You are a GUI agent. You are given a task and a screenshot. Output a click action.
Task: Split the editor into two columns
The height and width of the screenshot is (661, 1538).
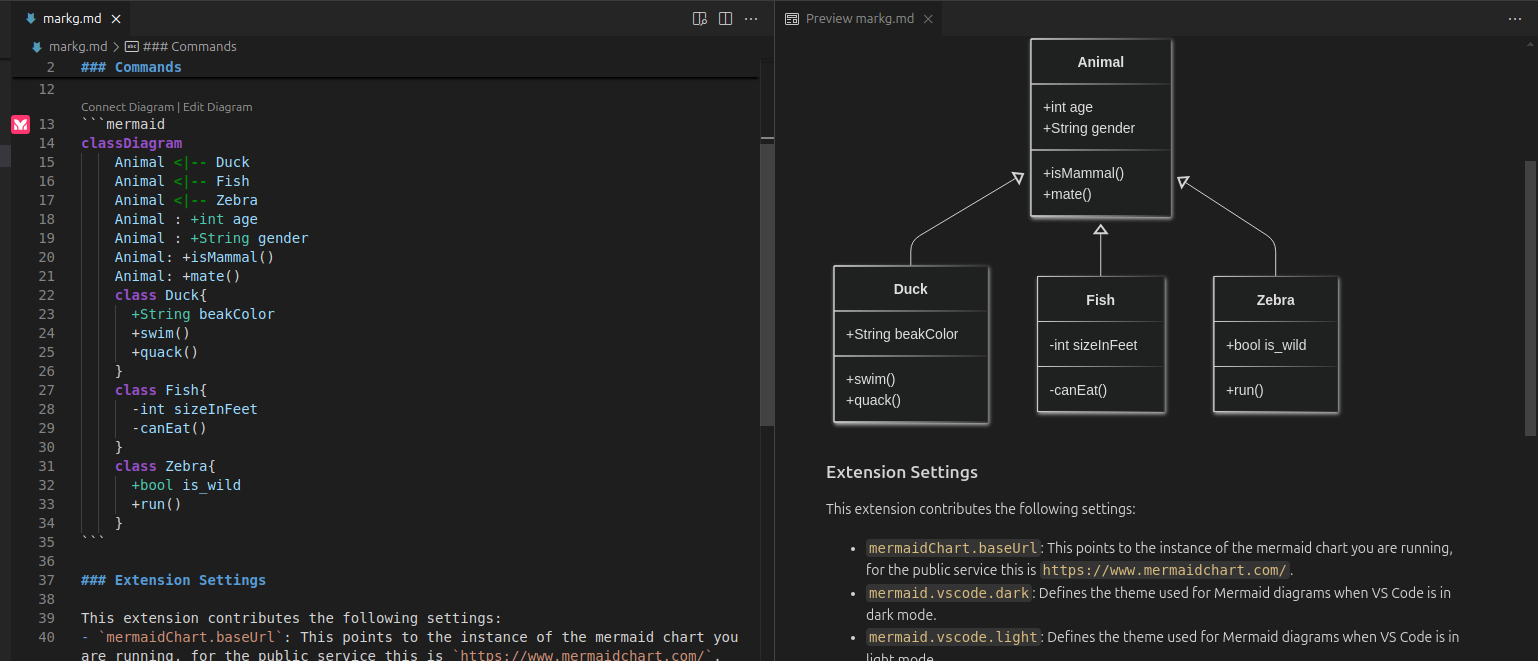(725, 18)
